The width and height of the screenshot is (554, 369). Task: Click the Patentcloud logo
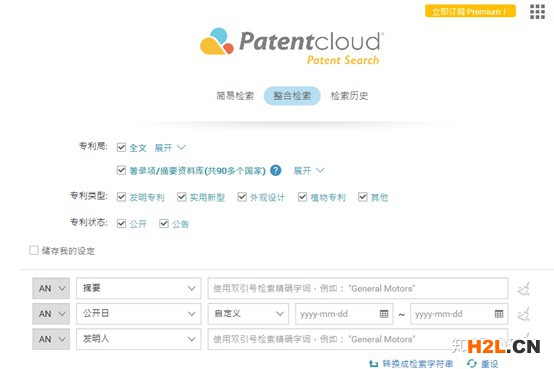[292, 46]
